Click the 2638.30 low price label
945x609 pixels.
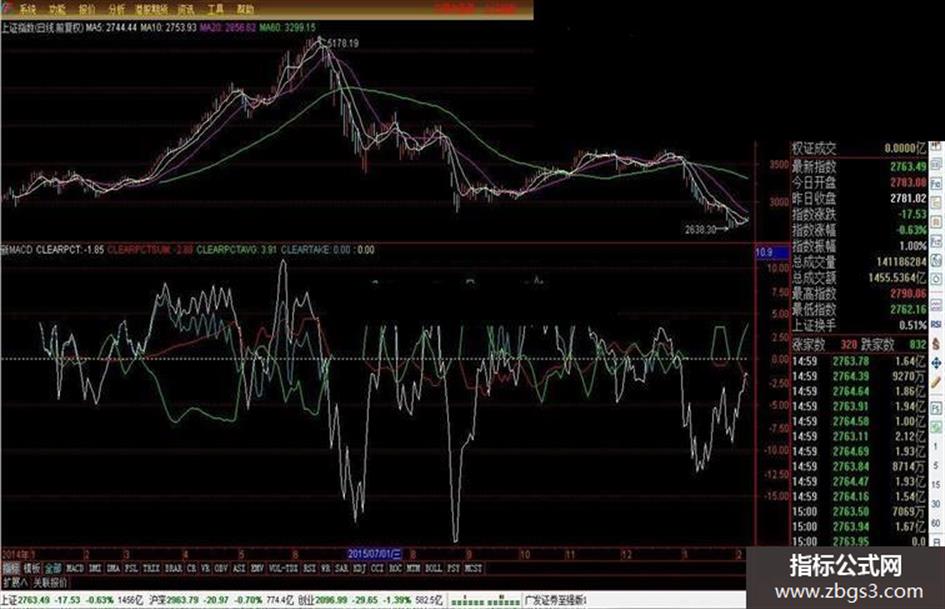[700, 230]
